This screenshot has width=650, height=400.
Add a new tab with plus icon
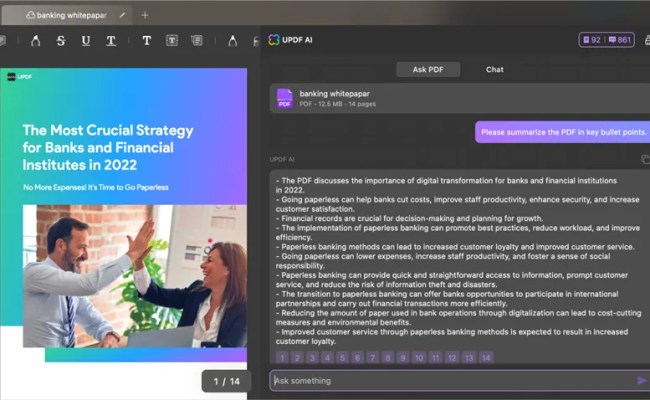(145, 15)
